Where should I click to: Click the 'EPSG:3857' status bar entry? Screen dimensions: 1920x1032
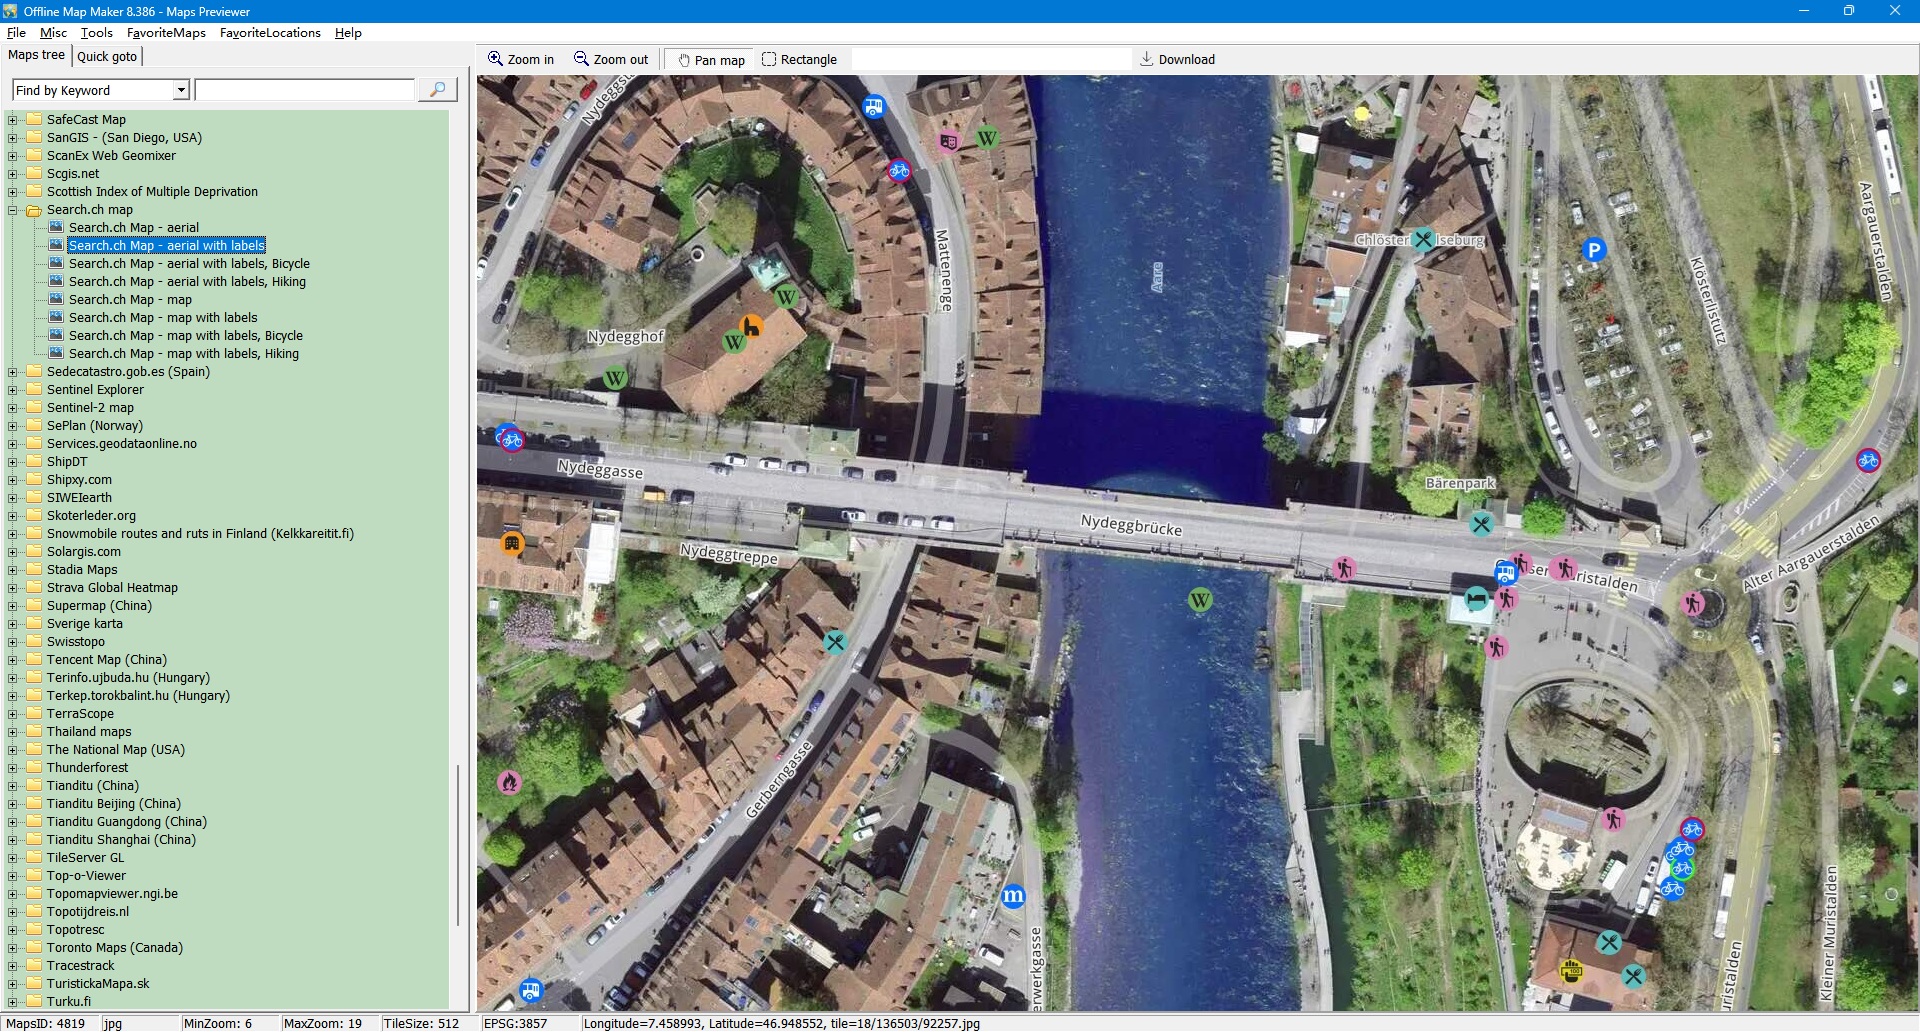point(515,1023)
